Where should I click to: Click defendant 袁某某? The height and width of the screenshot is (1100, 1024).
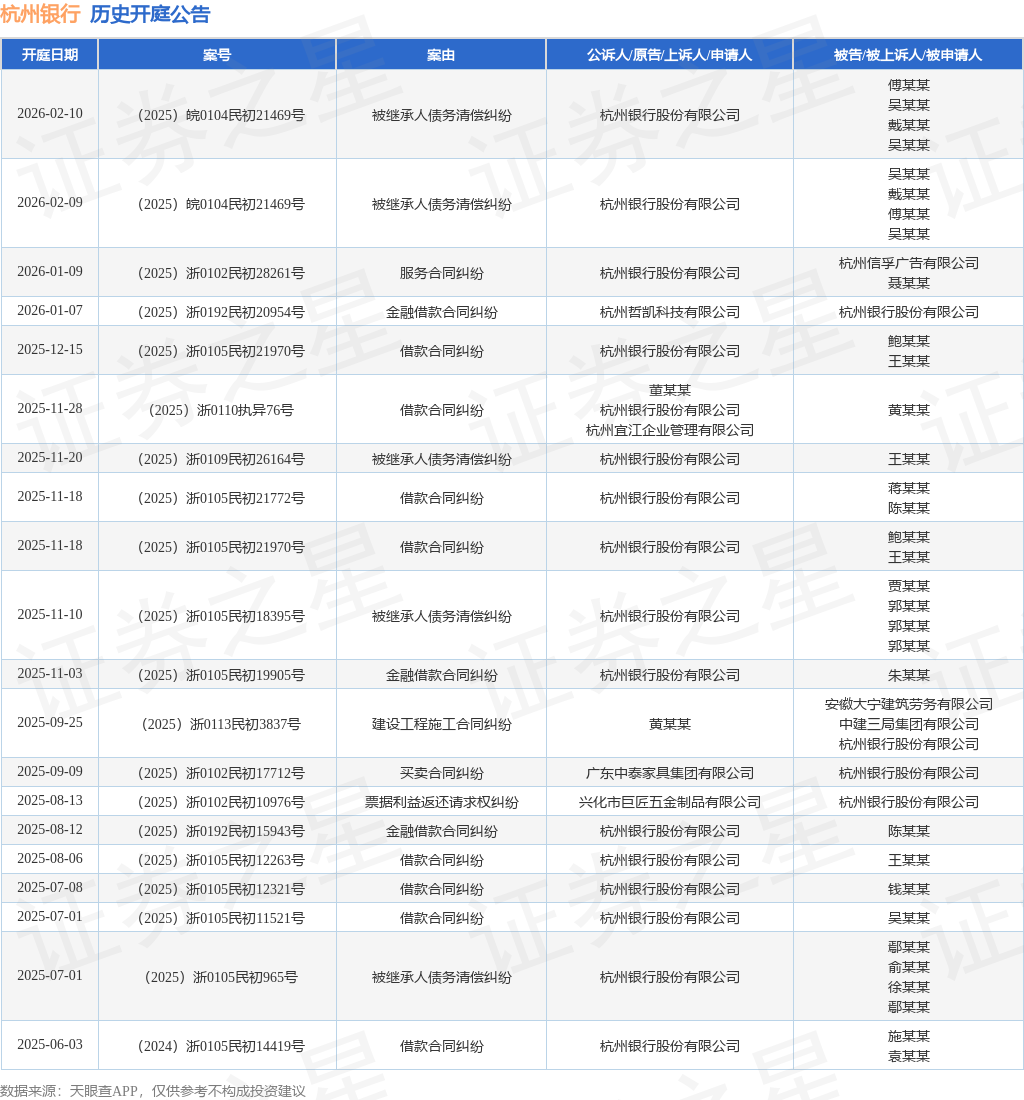click(x=908, y=1057)
